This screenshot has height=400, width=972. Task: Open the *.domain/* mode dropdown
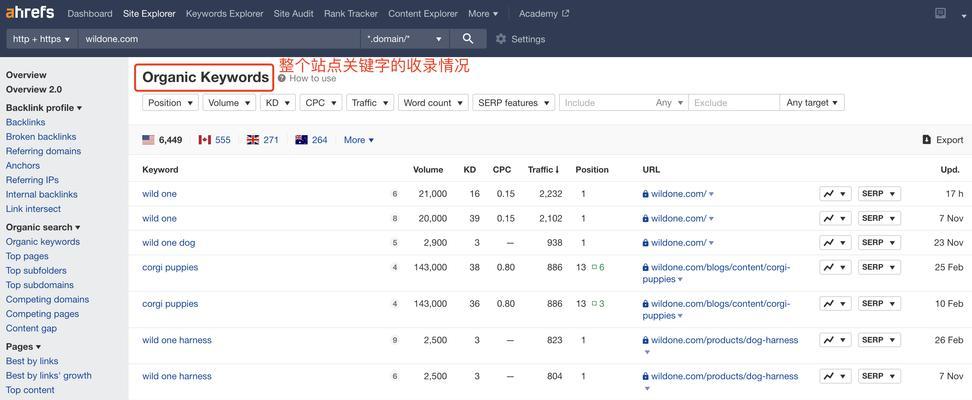(405, 38)
